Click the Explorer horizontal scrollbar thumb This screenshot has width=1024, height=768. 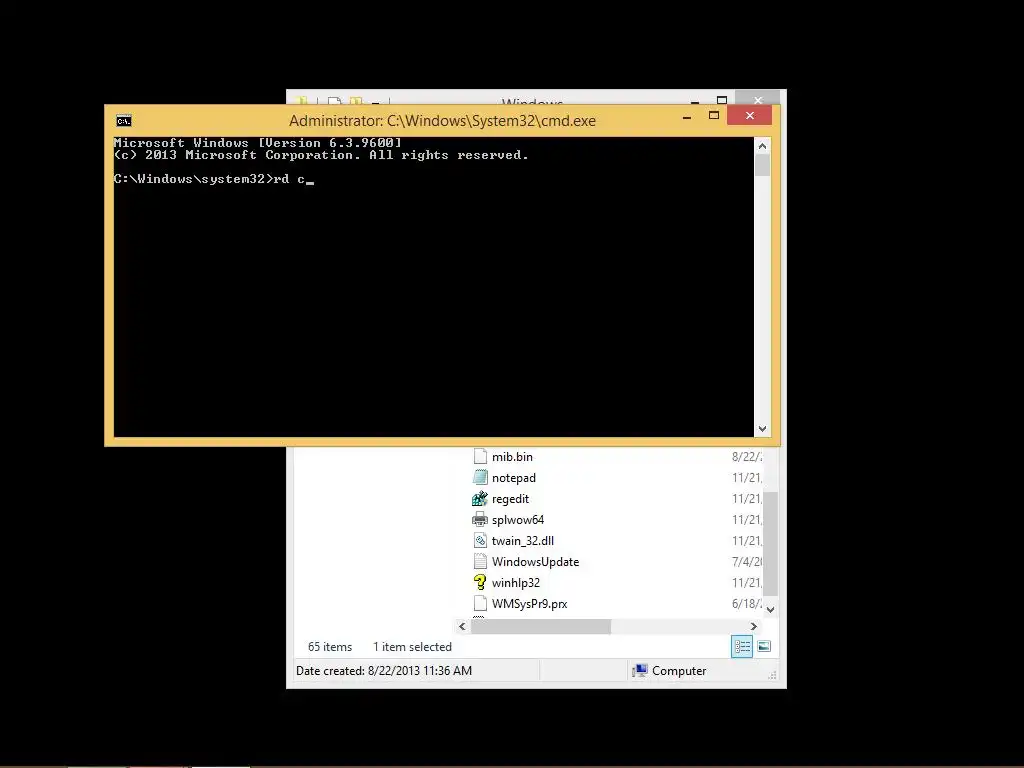[x=541, y=626]
